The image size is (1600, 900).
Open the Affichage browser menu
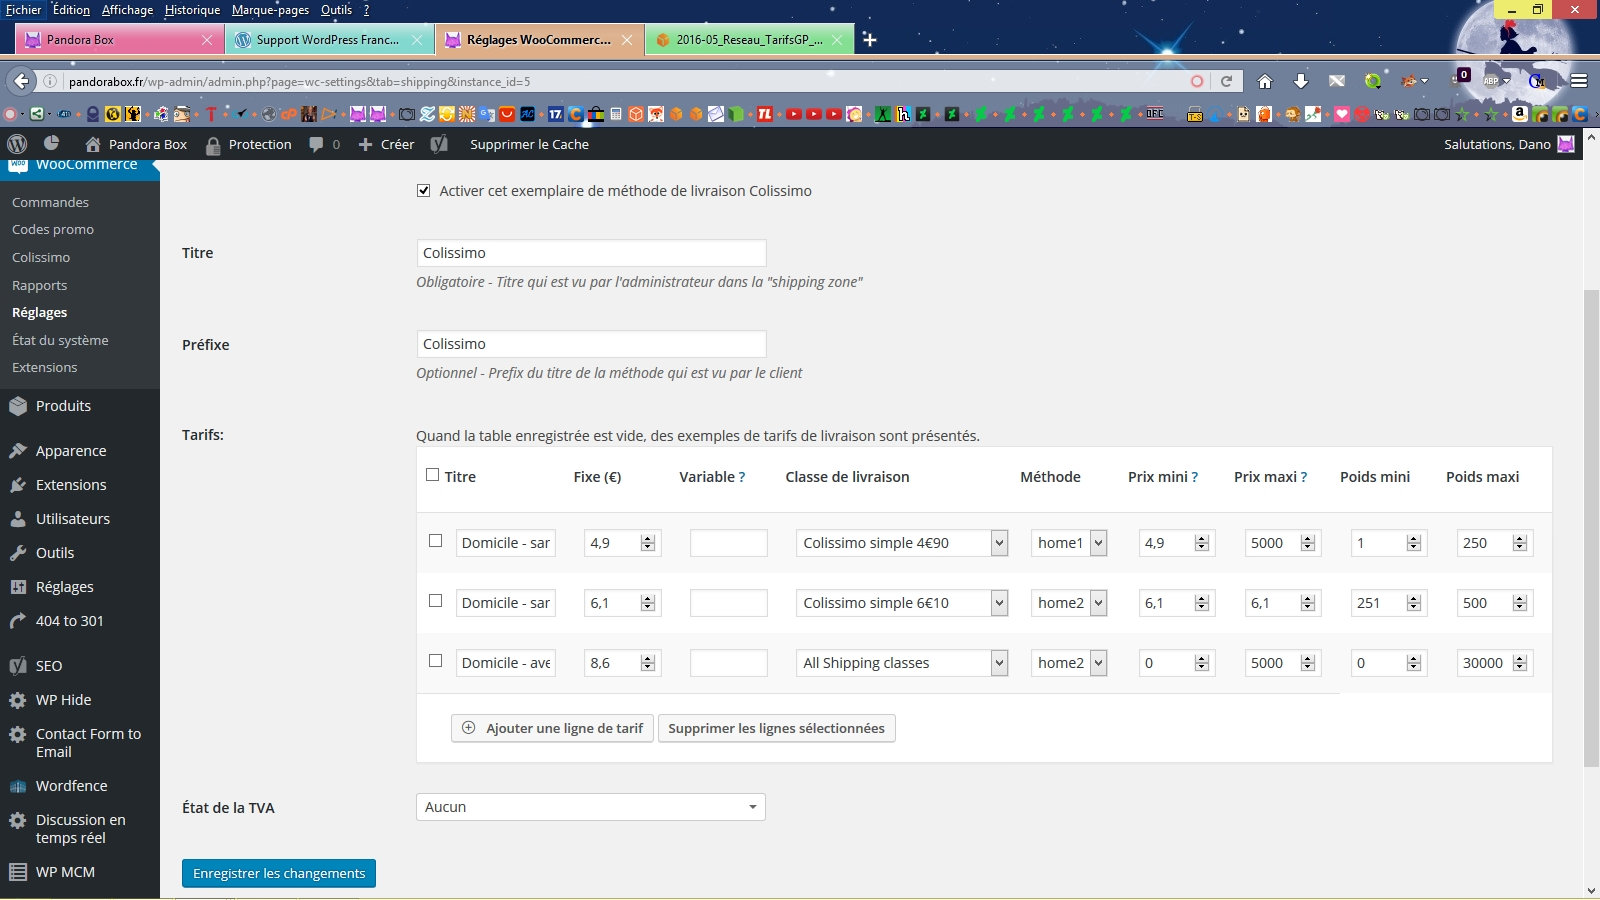tap(128, 10)
